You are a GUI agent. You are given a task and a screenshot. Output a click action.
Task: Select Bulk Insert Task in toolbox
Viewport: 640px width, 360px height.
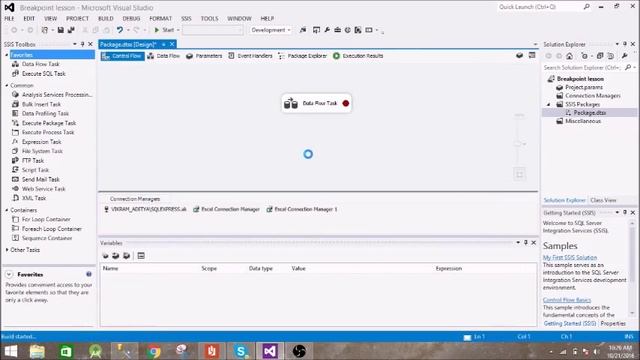(x=36, y=104)
